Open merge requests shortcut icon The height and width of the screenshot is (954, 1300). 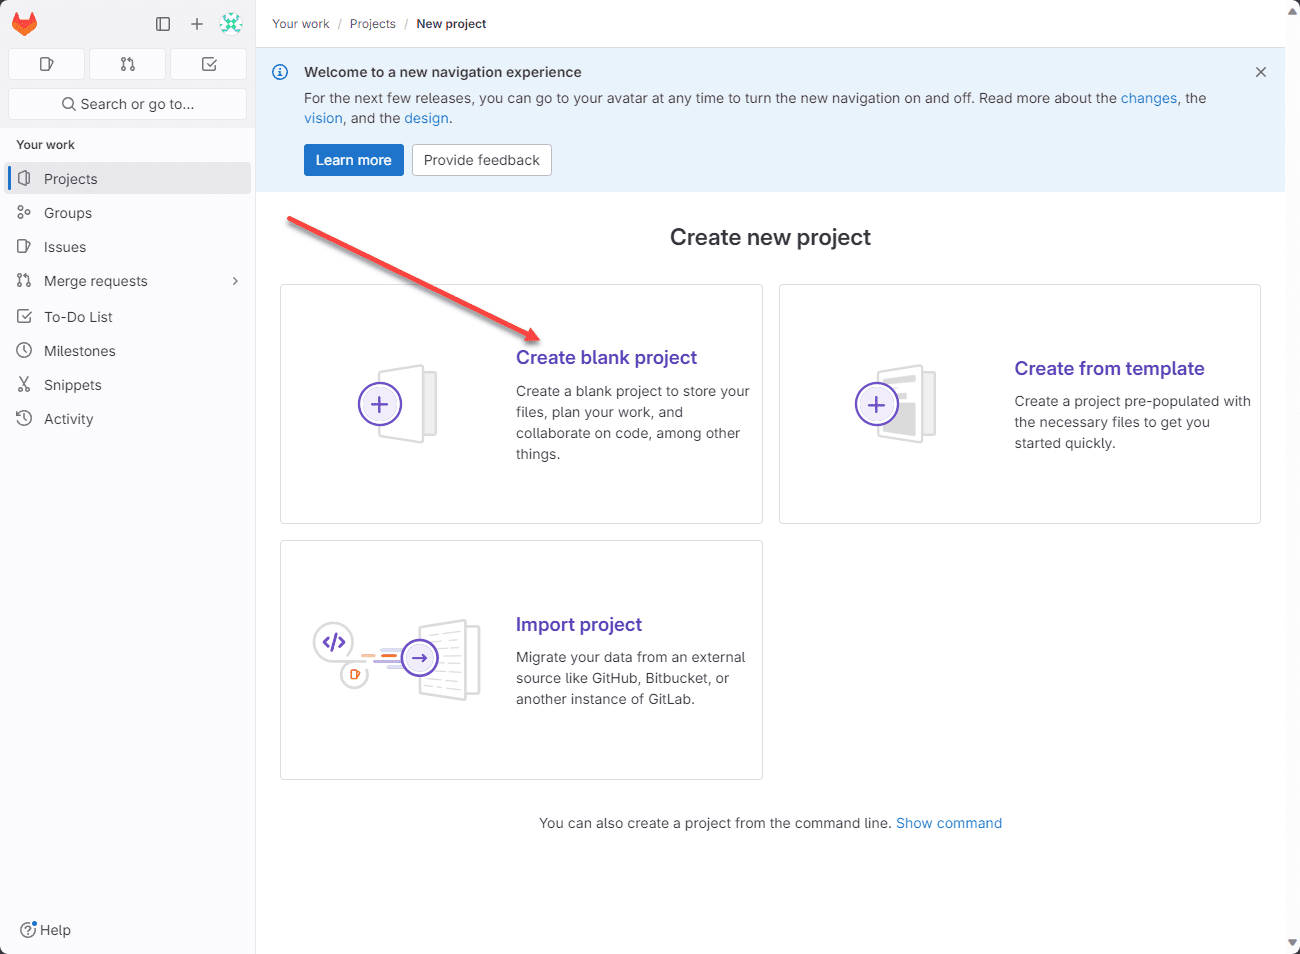[128, 64]
